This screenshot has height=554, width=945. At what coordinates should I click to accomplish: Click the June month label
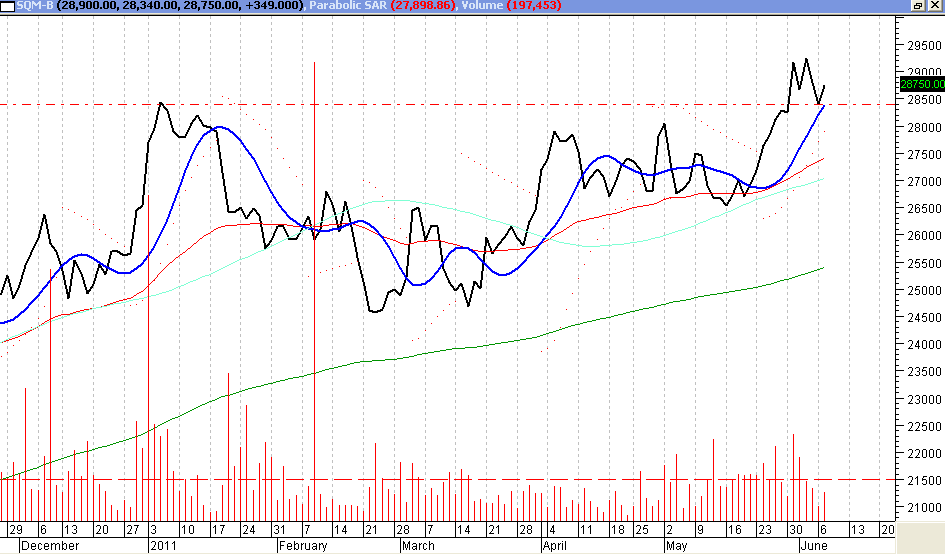(814, 546)
